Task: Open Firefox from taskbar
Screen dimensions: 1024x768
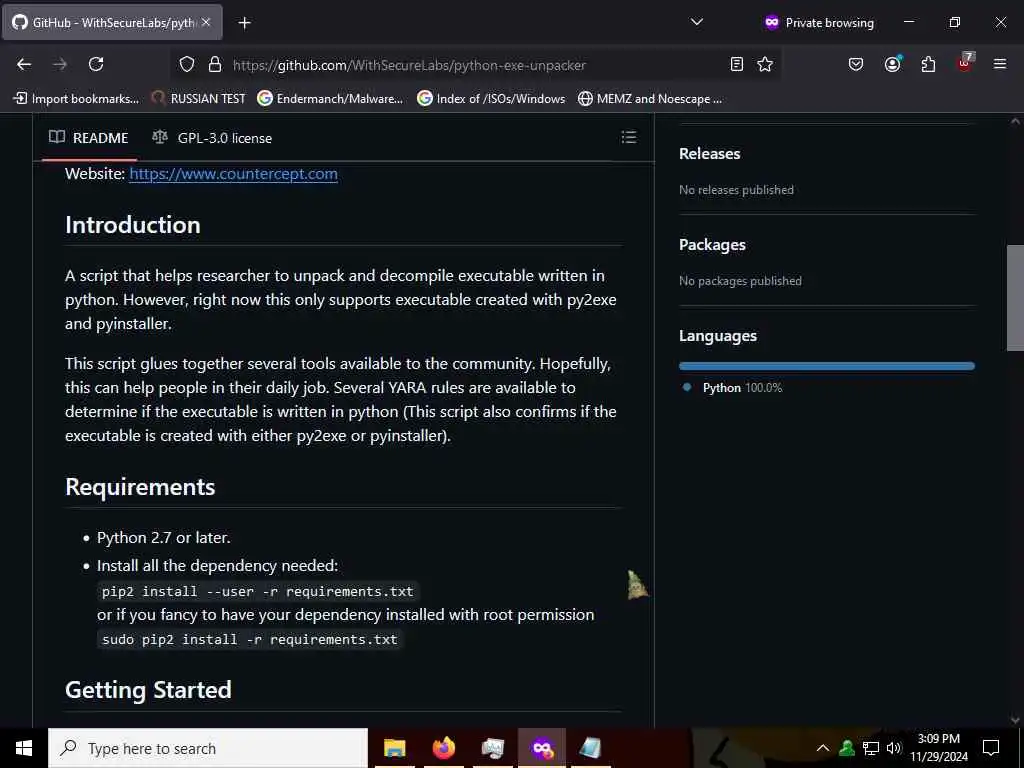Action: pos(443,748)
